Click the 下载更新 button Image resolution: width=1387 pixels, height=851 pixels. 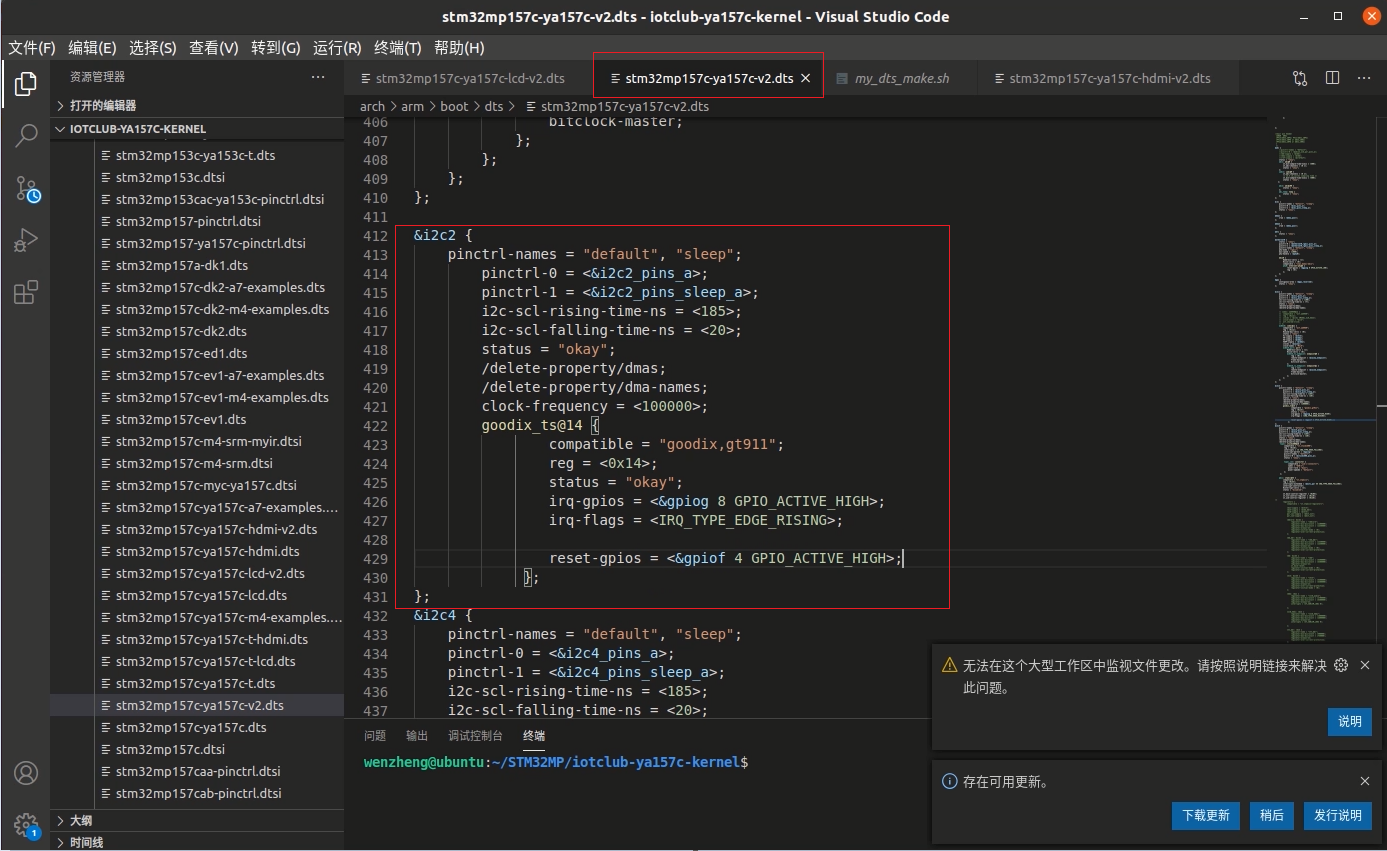coord(1205,815)
